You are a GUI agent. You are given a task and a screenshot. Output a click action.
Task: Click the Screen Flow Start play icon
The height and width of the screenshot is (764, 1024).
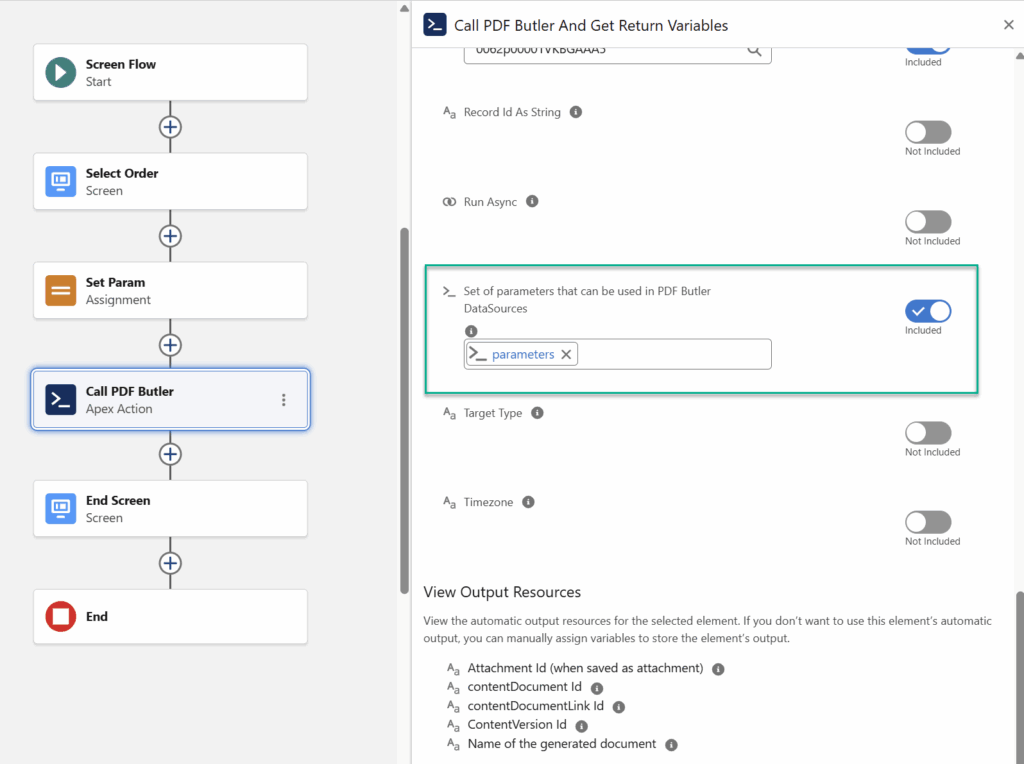pyautogui.click(x=61, y=72)
